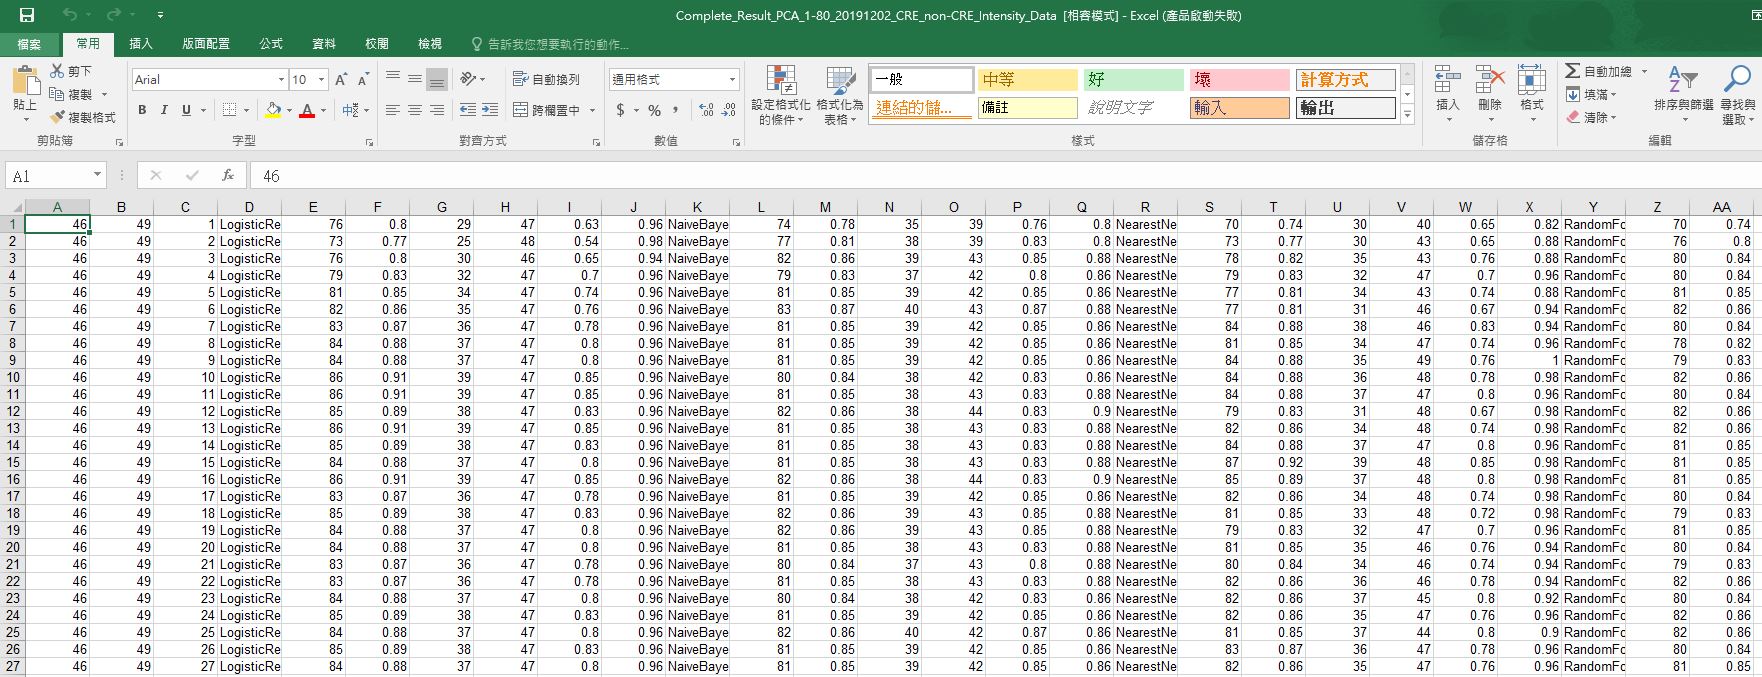This screenshot has width=1762, height=677.
Task: Apply the 好 (Good) cell style
Action: (x=1133, y=80)
